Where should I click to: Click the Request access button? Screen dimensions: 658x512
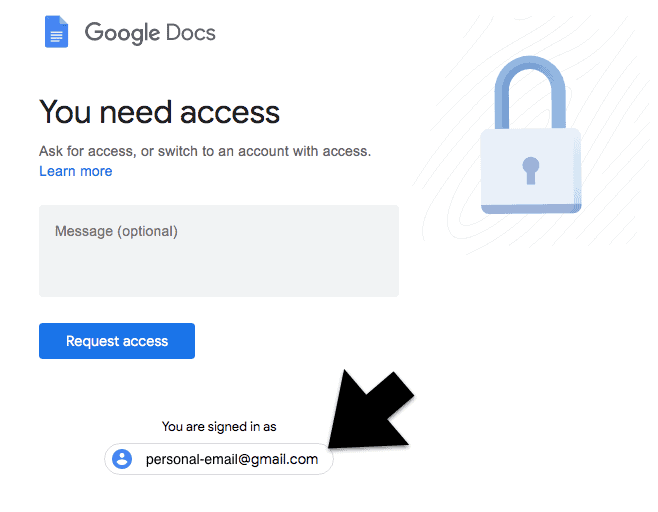pos(117,341)
